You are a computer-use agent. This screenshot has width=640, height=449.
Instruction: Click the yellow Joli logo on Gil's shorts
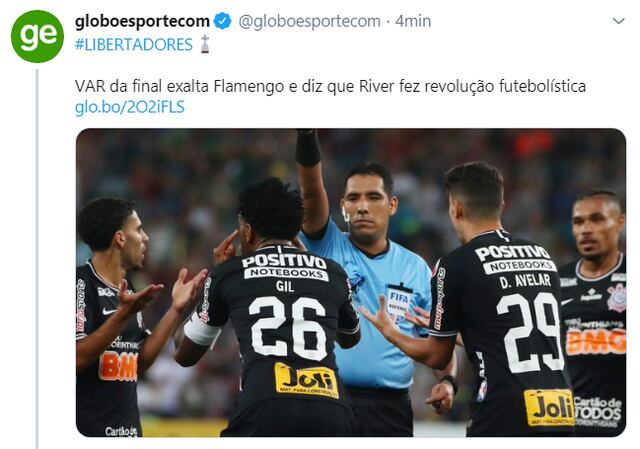[x=307, y=381]
